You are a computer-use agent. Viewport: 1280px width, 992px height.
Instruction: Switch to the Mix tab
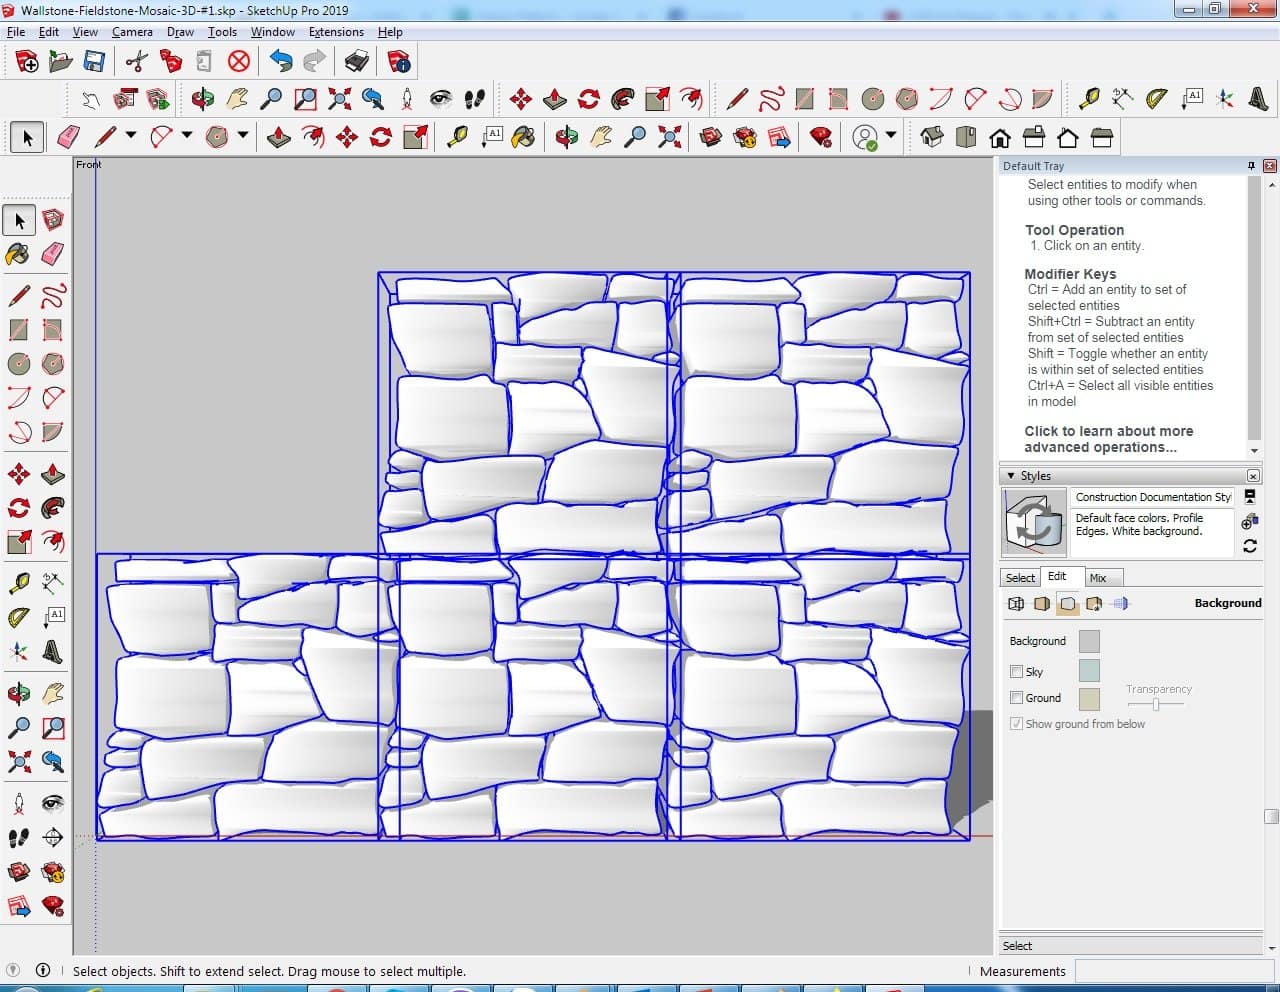click(1098, 578)
